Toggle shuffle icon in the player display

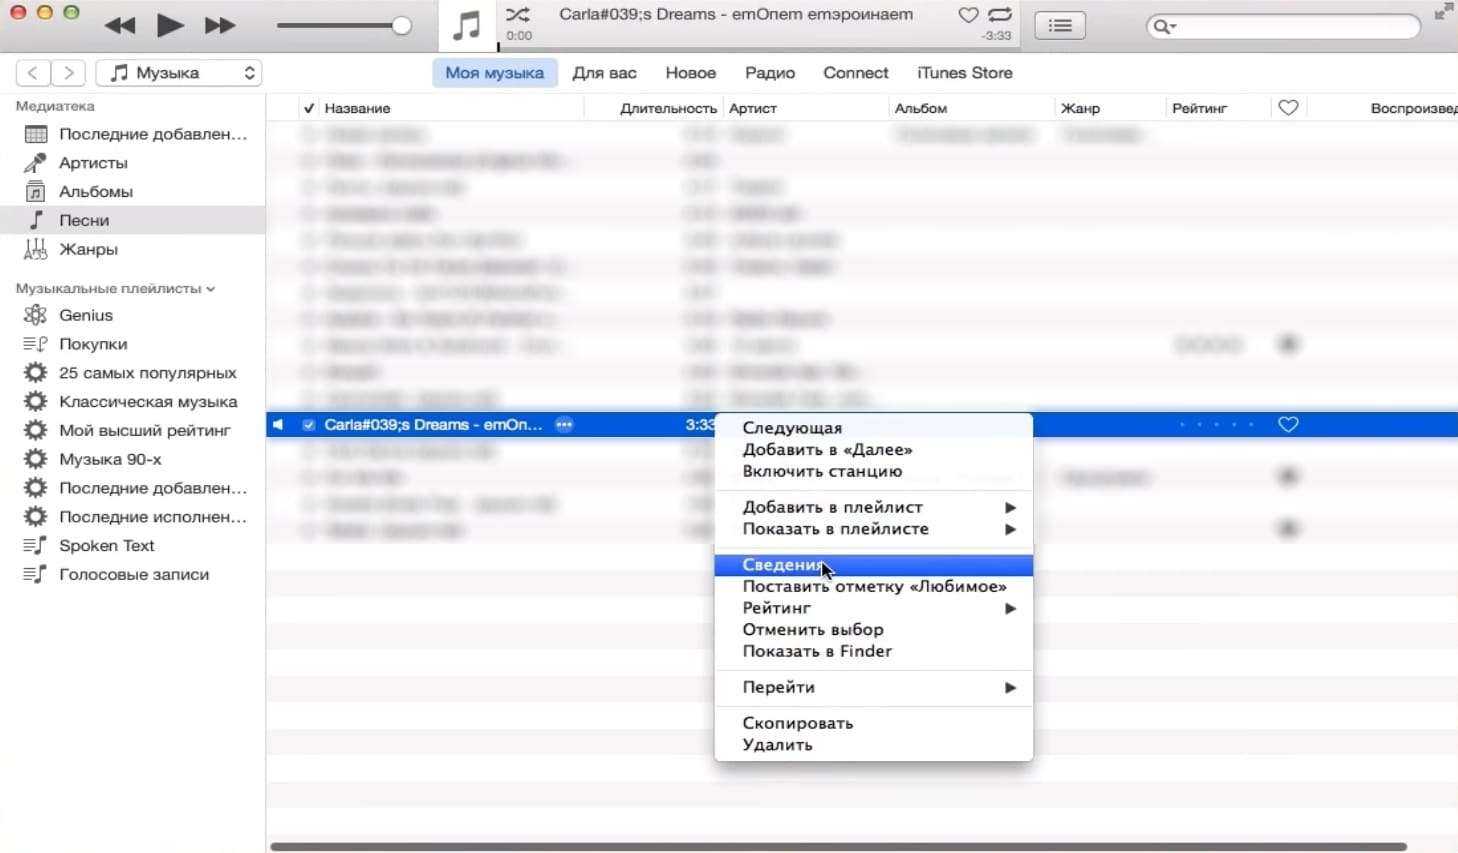[518, 15]
